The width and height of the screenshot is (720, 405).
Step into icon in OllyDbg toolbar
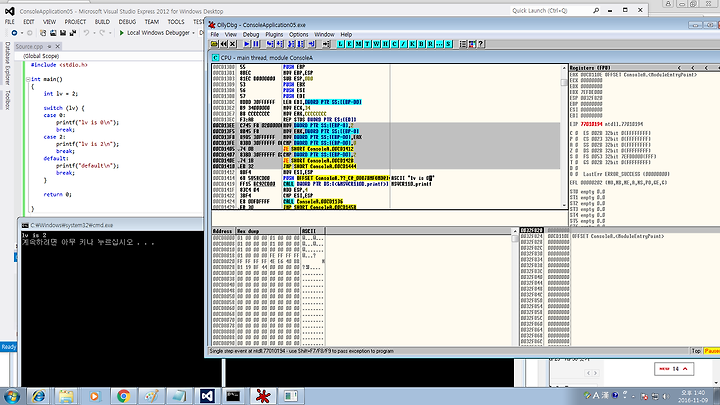pyautogui.click(x=270, y=44)
